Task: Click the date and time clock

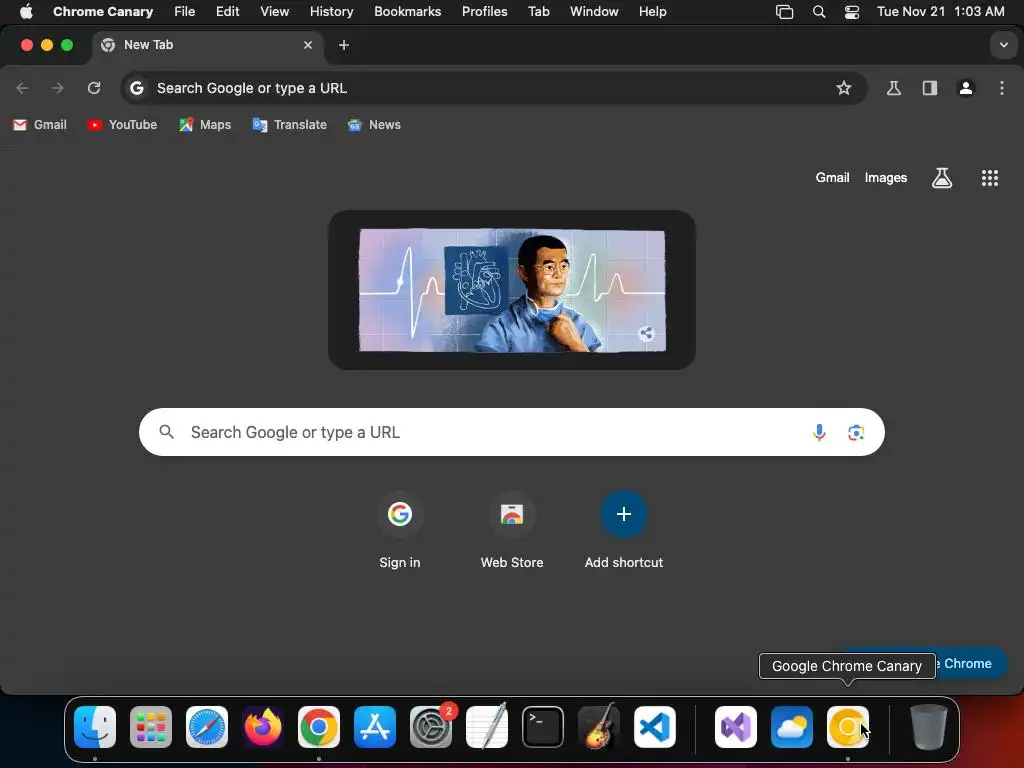Action: click(940, 12)
